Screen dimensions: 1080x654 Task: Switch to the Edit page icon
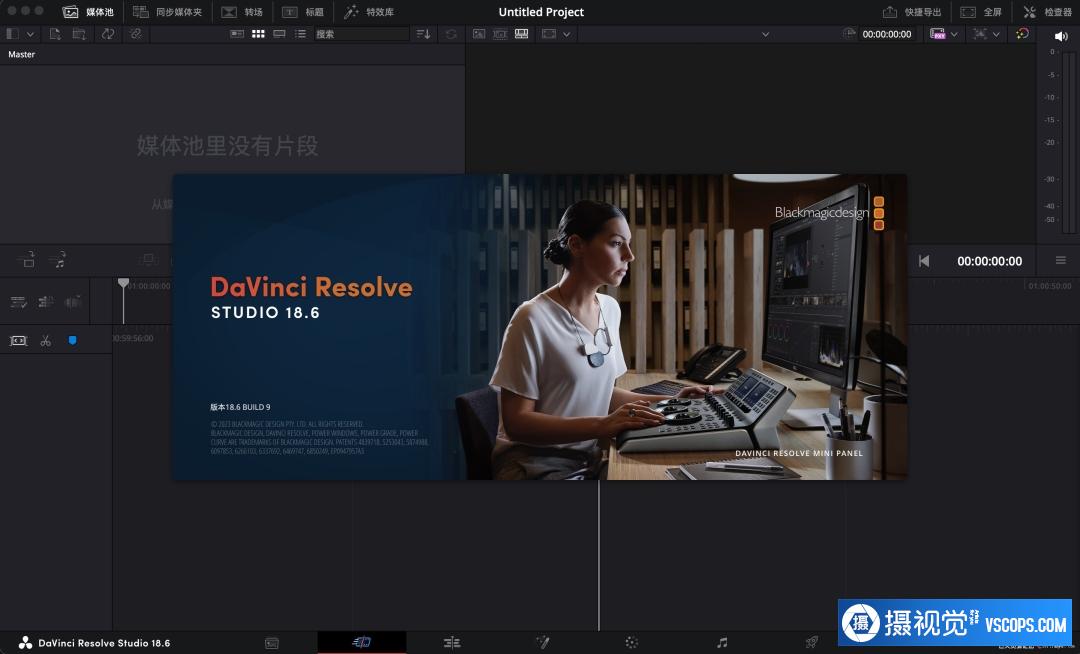tap(452, 643)
